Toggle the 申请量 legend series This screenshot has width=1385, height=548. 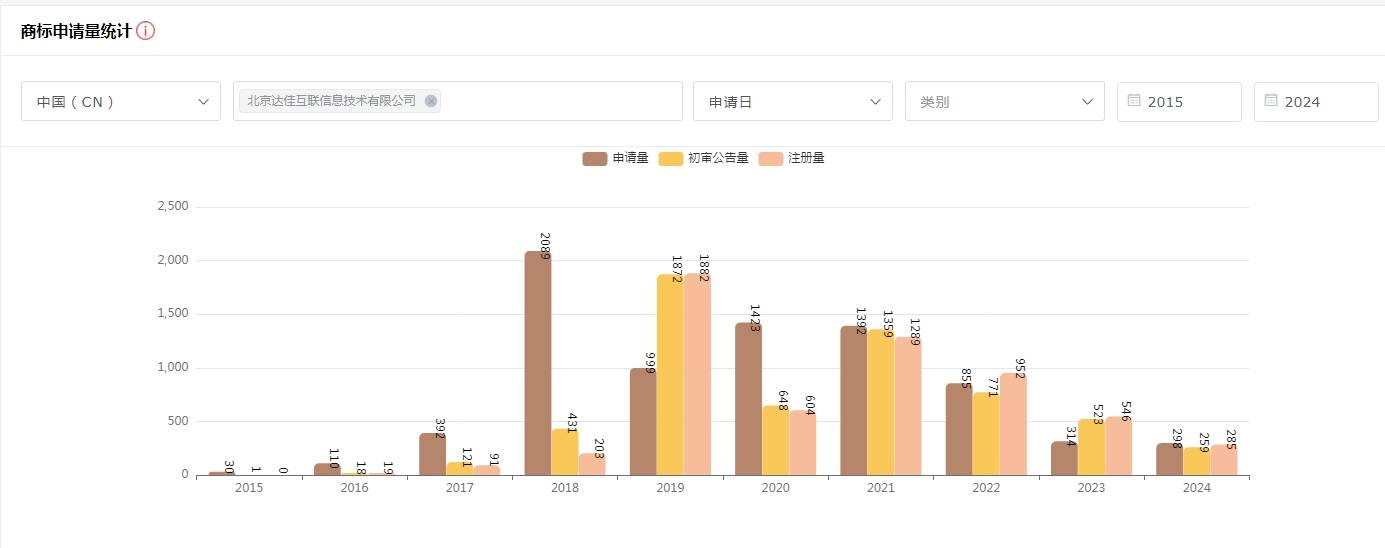pyautogui.click(x=616, y=158)
